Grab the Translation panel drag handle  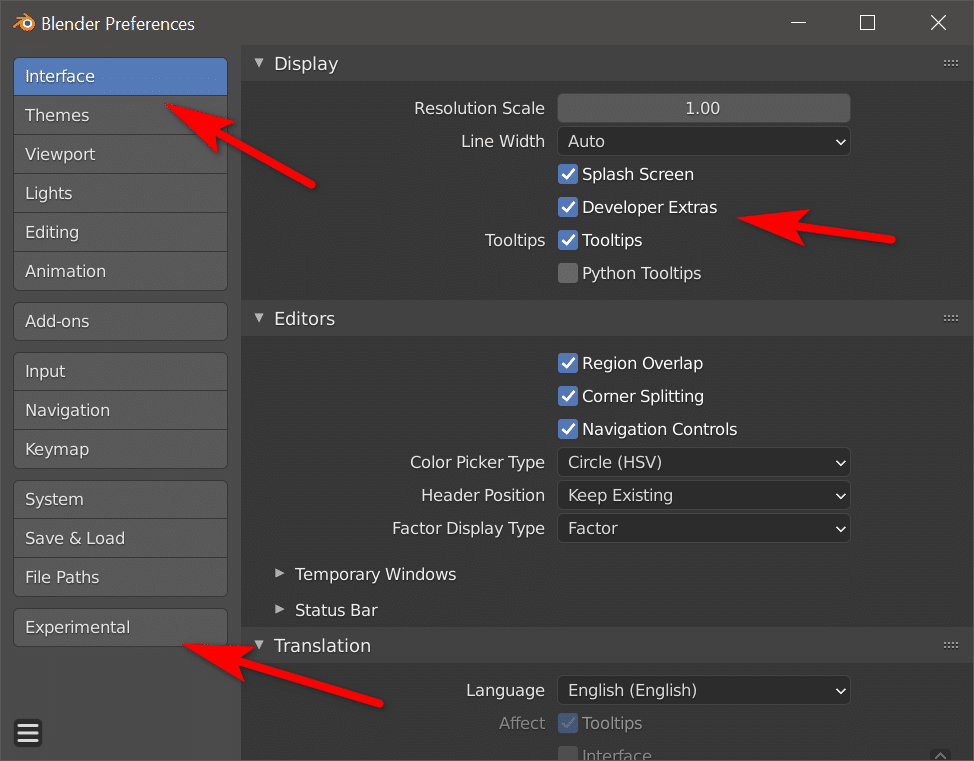click(950, 645)
